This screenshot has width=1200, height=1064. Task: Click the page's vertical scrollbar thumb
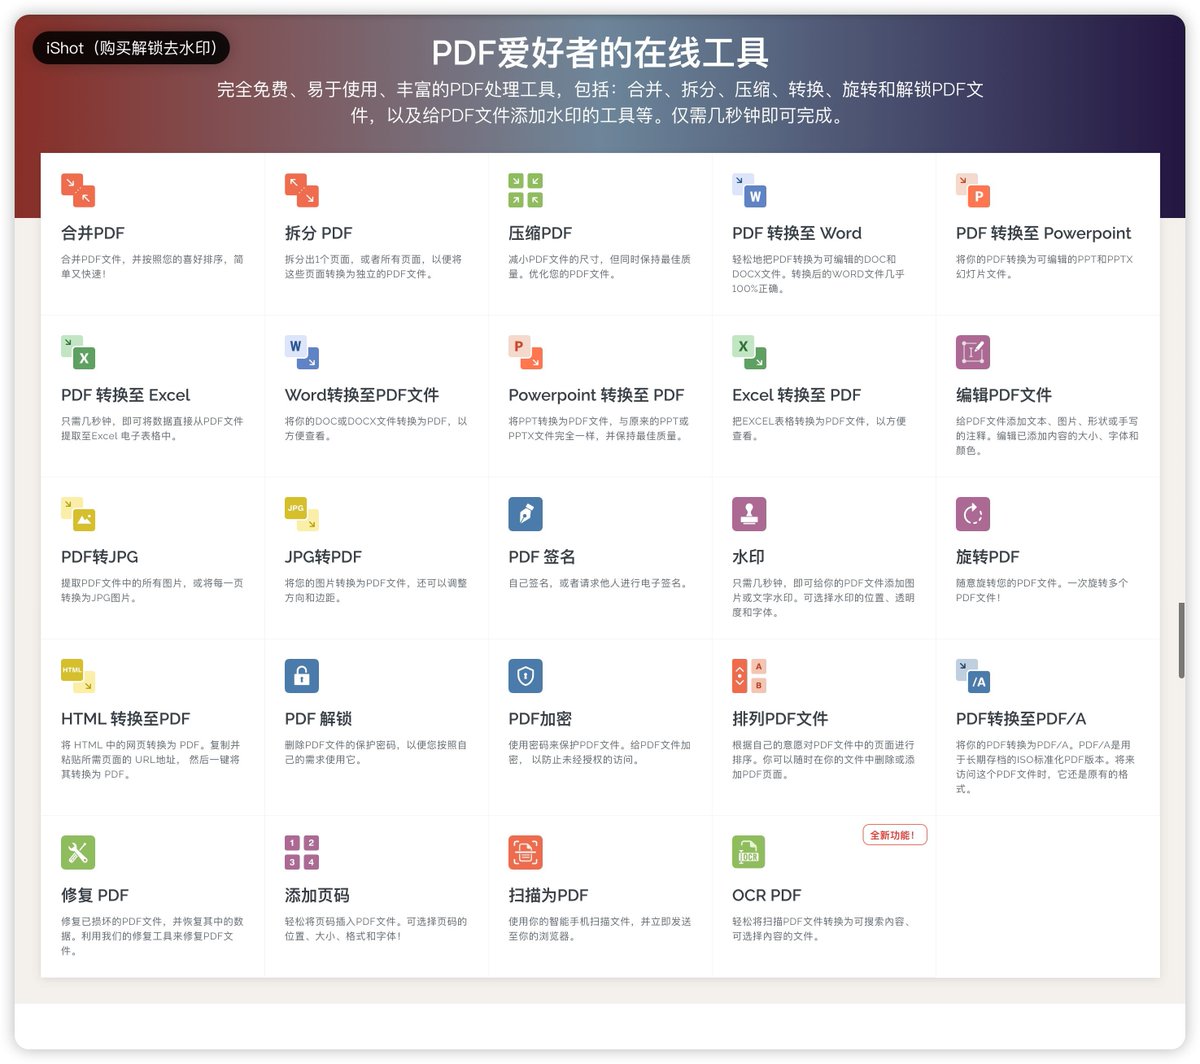[1182, 641]
